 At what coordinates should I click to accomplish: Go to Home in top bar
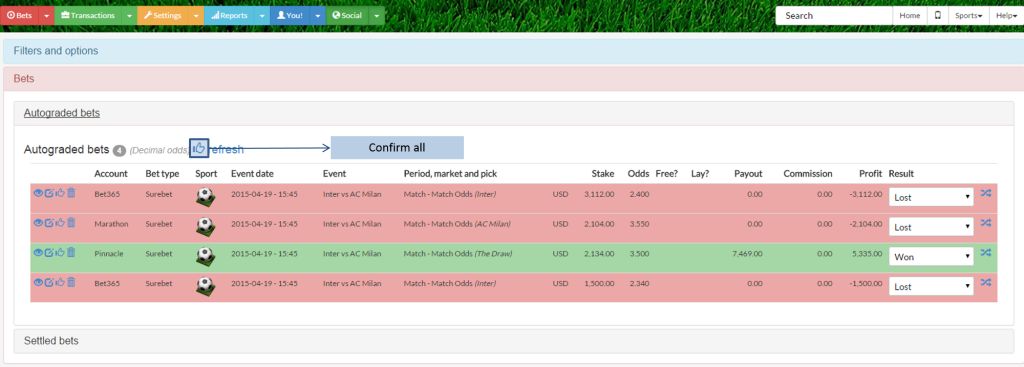pyautogui.click(x=910, y=16)
